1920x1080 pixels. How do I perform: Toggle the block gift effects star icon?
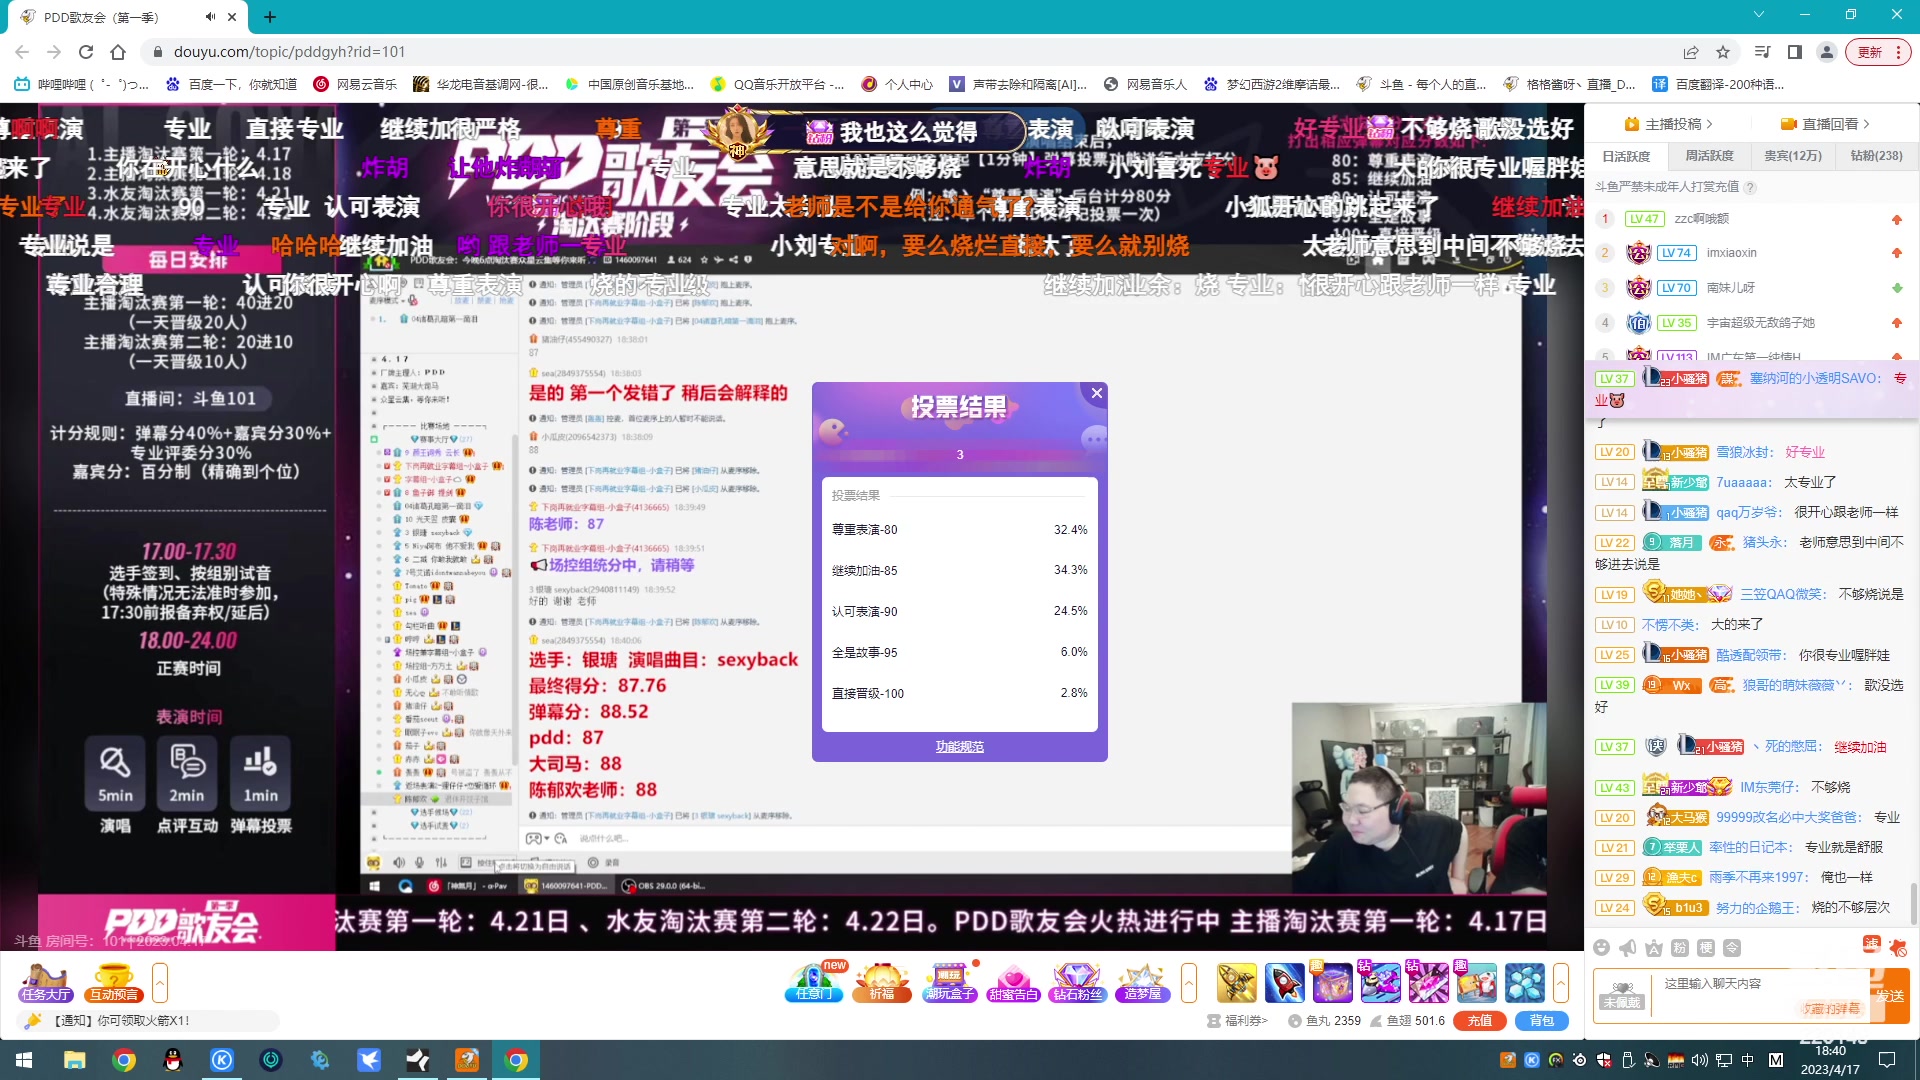(1898, 947)
